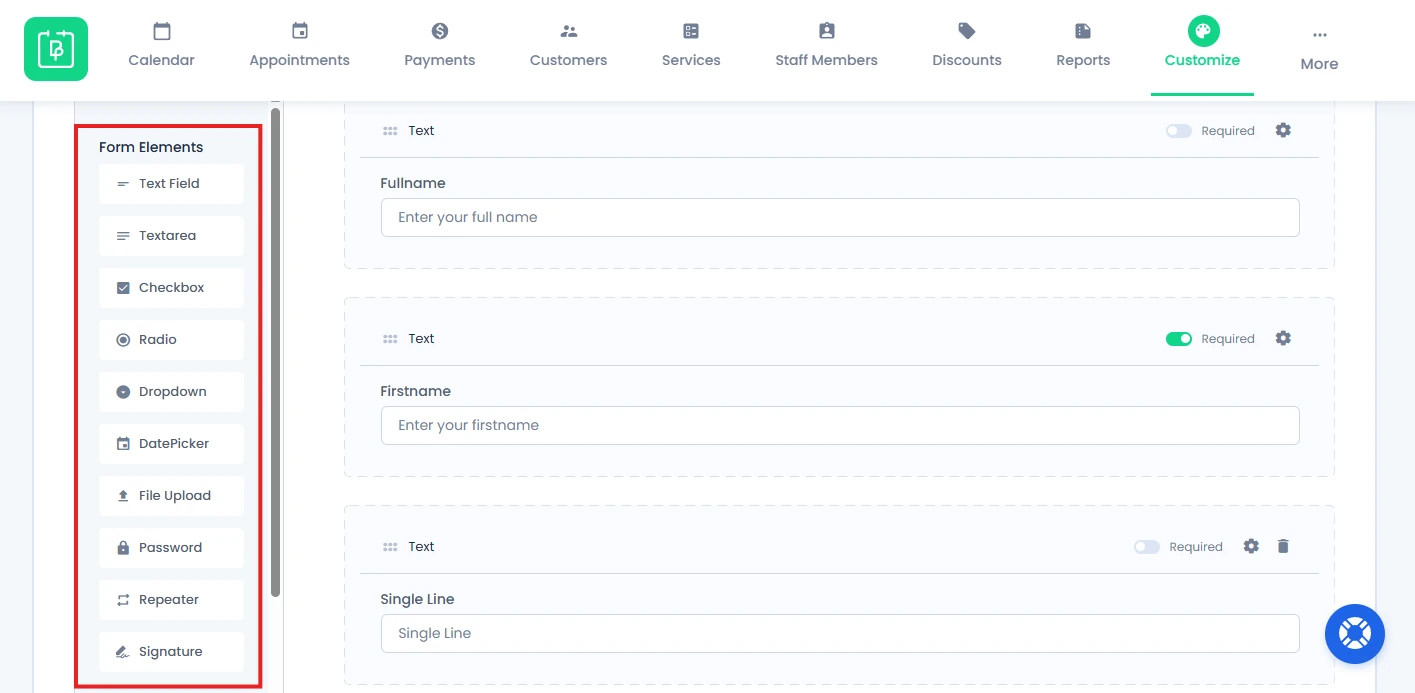Go to Staff Members
1415x693 pixels.
tap(826, 46)
